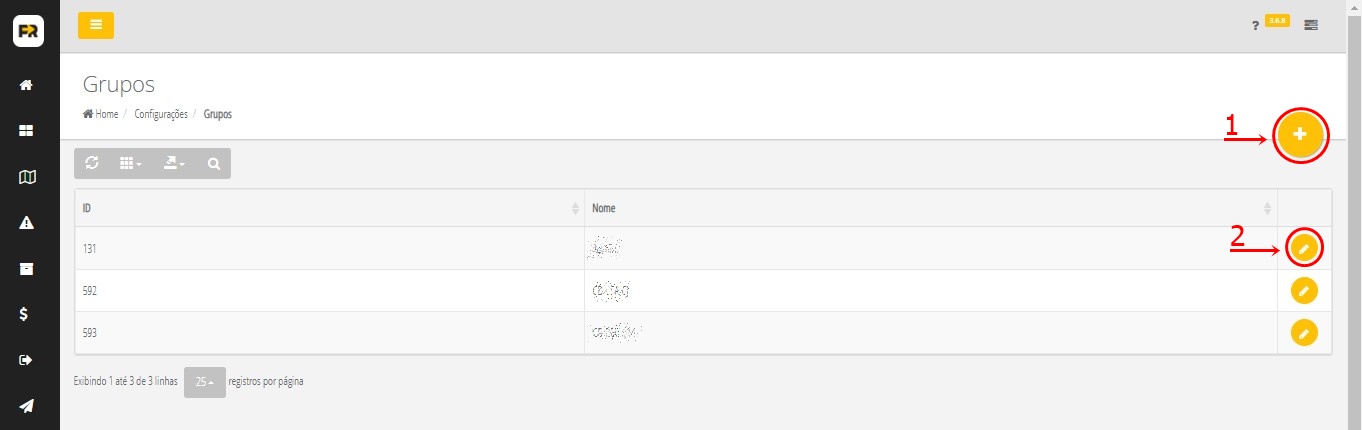
Task: Edit group with ID 131
Action: [x=1303, y=247]
